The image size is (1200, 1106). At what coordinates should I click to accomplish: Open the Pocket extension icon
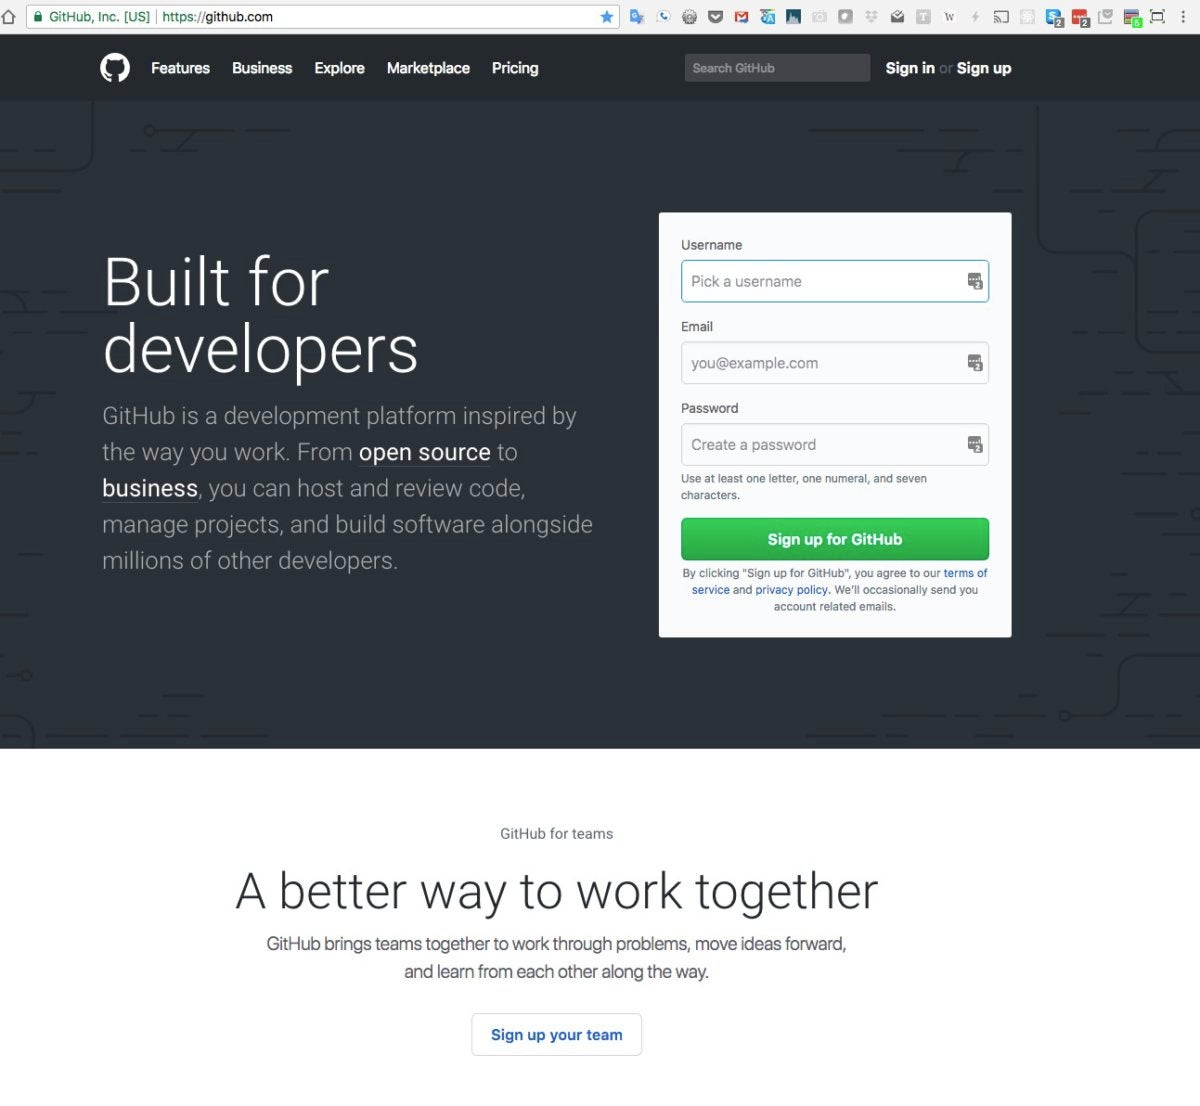pos(716,17)
